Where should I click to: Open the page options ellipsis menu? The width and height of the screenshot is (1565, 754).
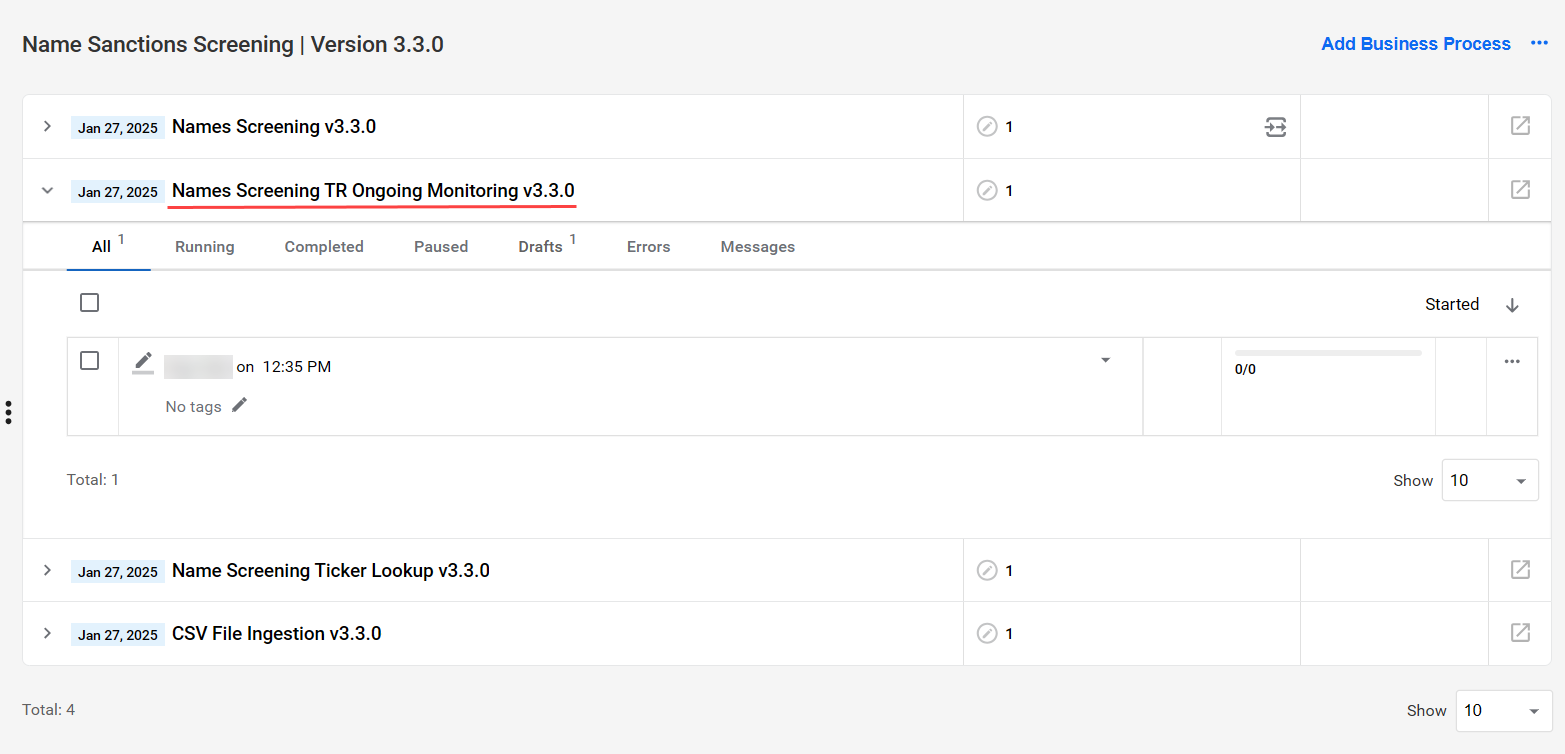(1540, 44)
